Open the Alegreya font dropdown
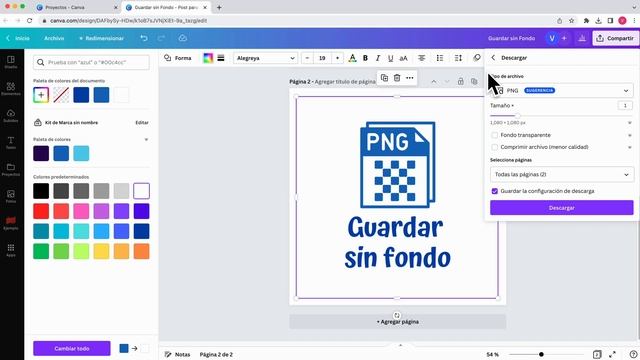640x360 pixels. (x=265, y=58)
